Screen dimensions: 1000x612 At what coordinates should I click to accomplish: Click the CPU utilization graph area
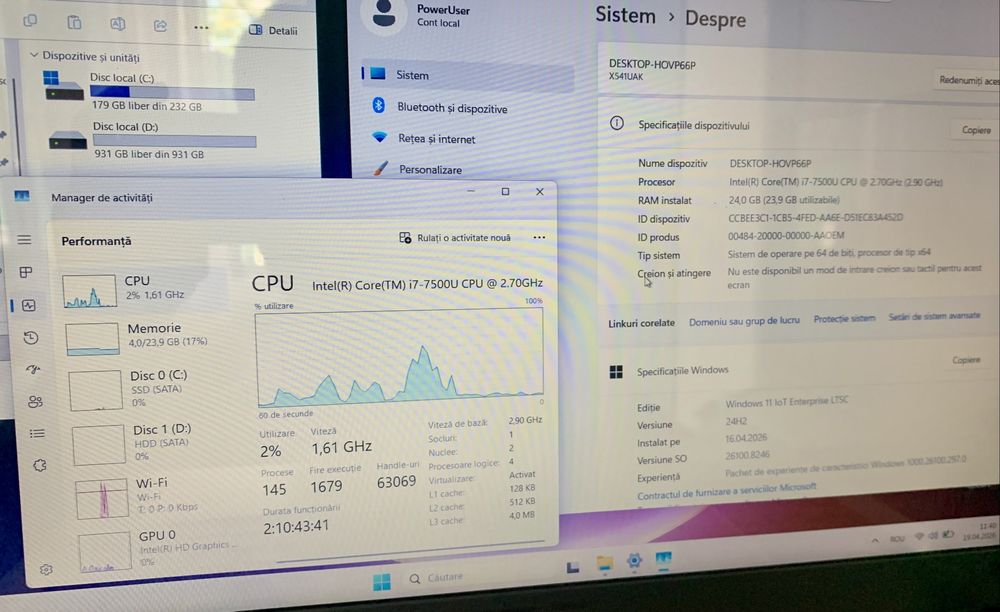399,358
